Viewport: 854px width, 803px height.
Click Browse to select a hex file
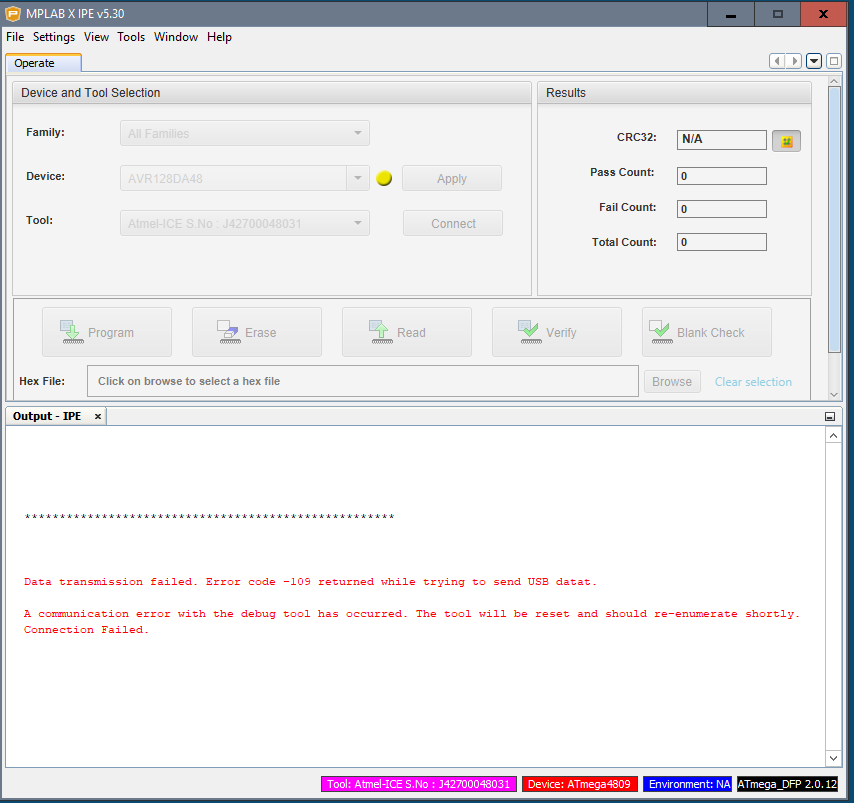[672, 381]
